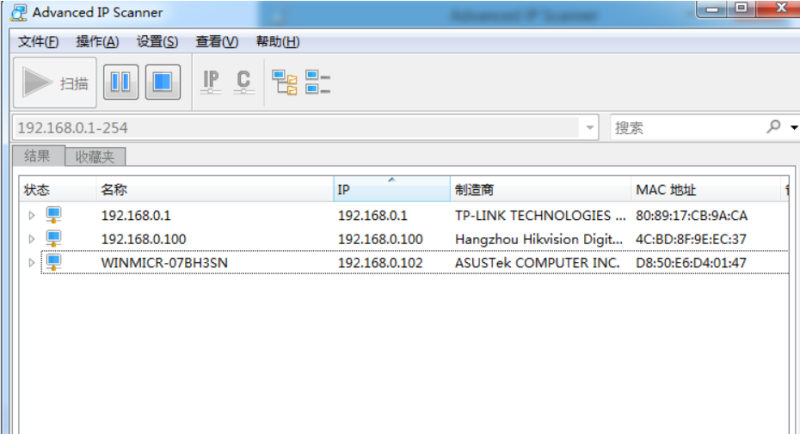
Task: Sort by the 制造商 column header
Action: [539, 190]
